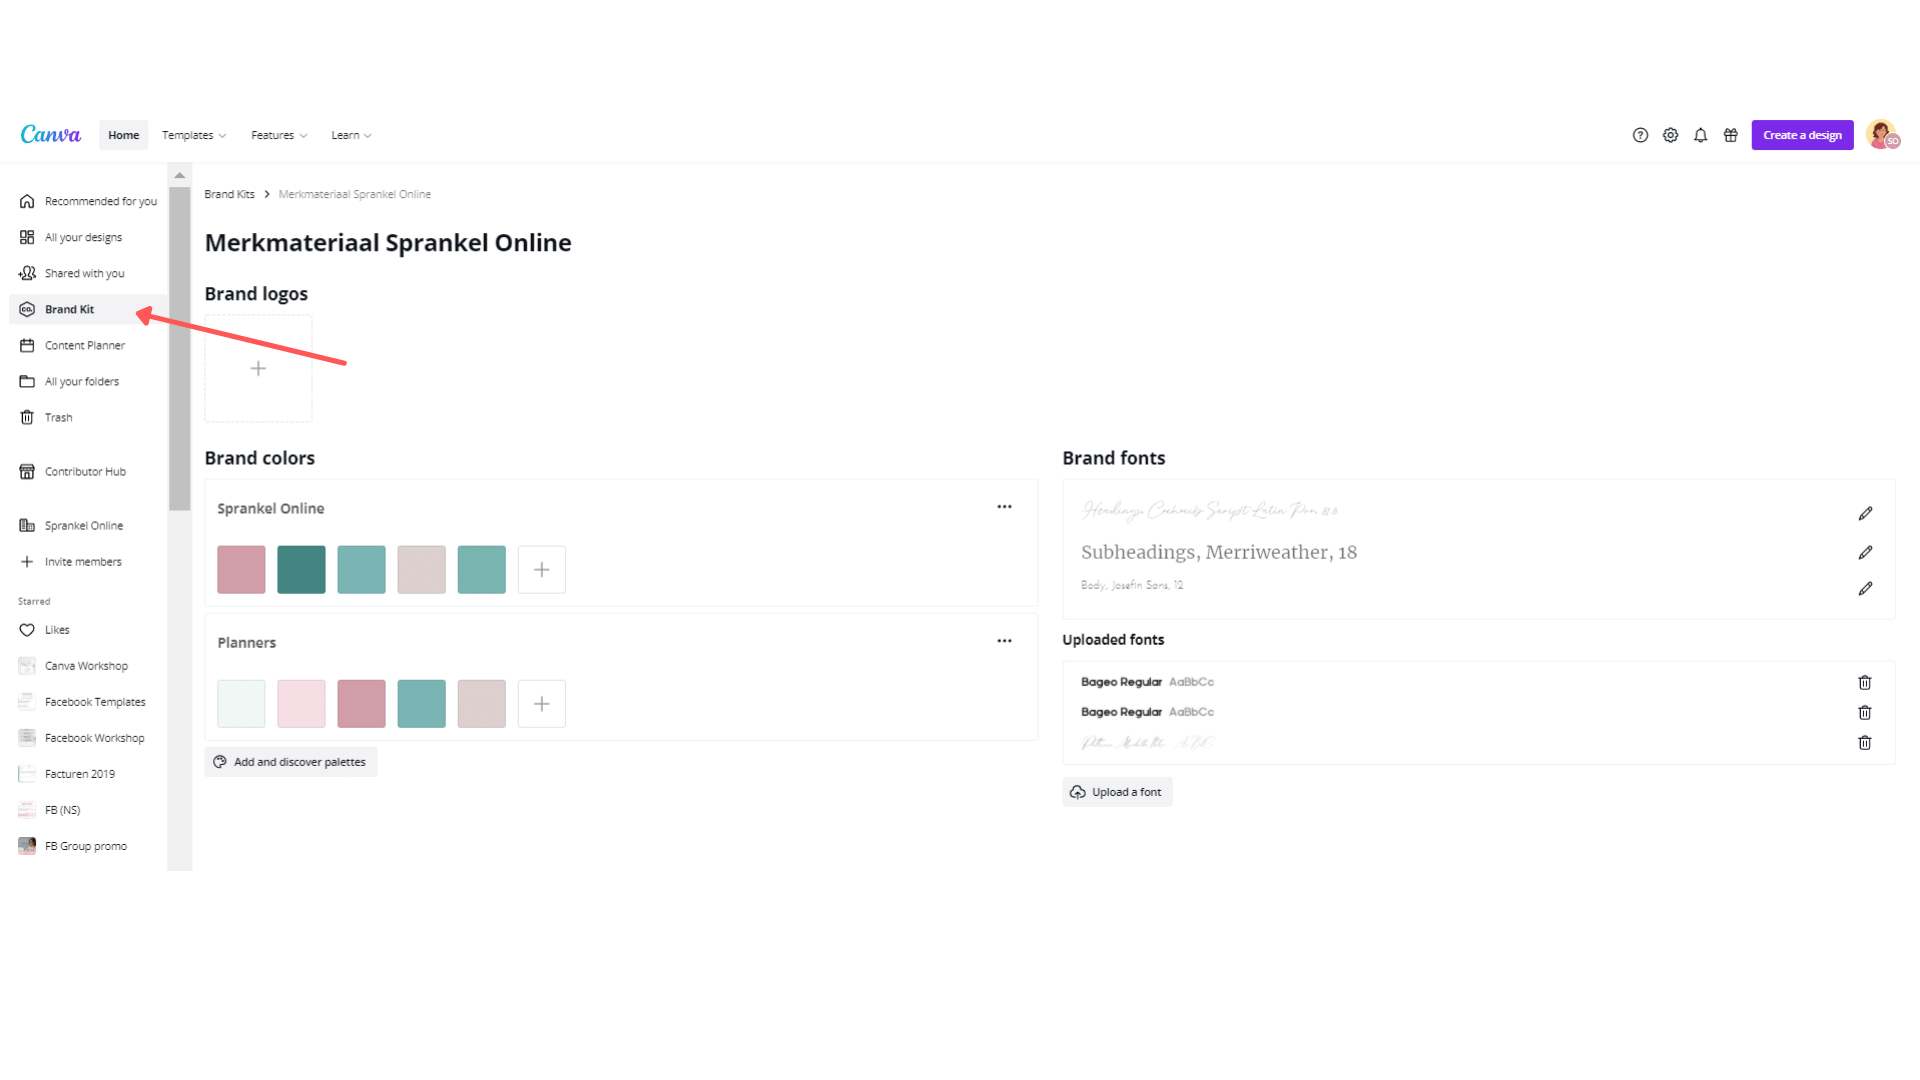Add new color to Sprankel Online palette
The height and width of the screenshot is (1080, 1920).
point(541,569)
